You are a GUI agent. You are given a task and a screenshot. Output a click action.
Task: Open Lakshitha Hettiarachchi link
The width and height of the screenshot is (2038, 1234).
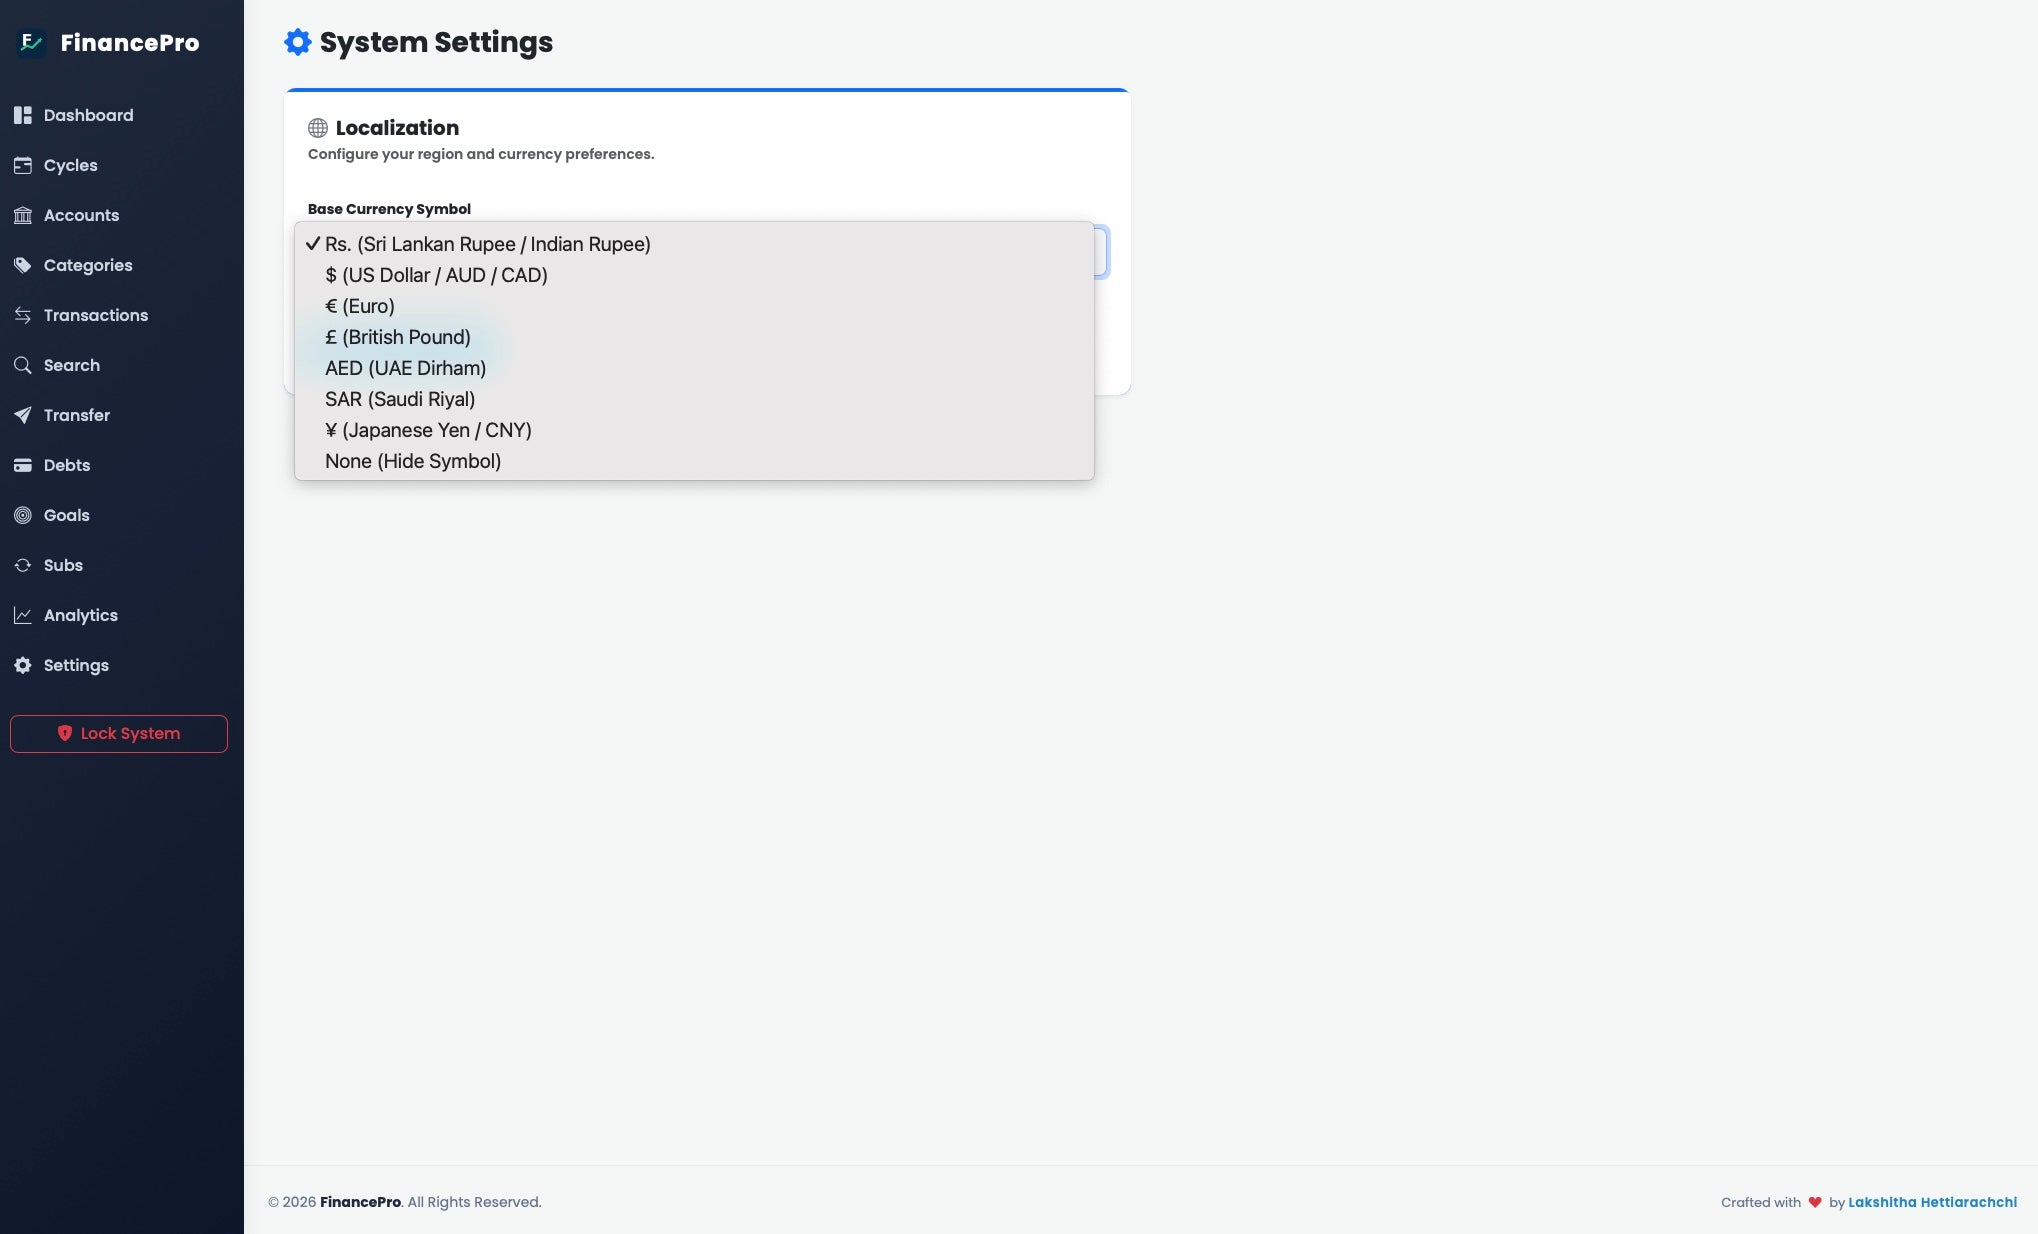coord(1932,1202)
